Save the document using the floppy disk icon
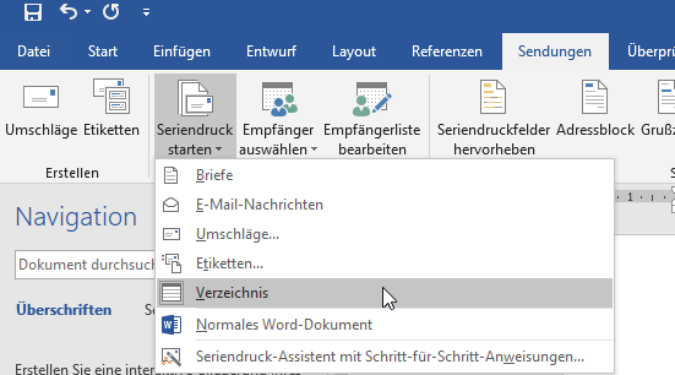This screenshot has width=675, height=375. [x=33, y=12]
